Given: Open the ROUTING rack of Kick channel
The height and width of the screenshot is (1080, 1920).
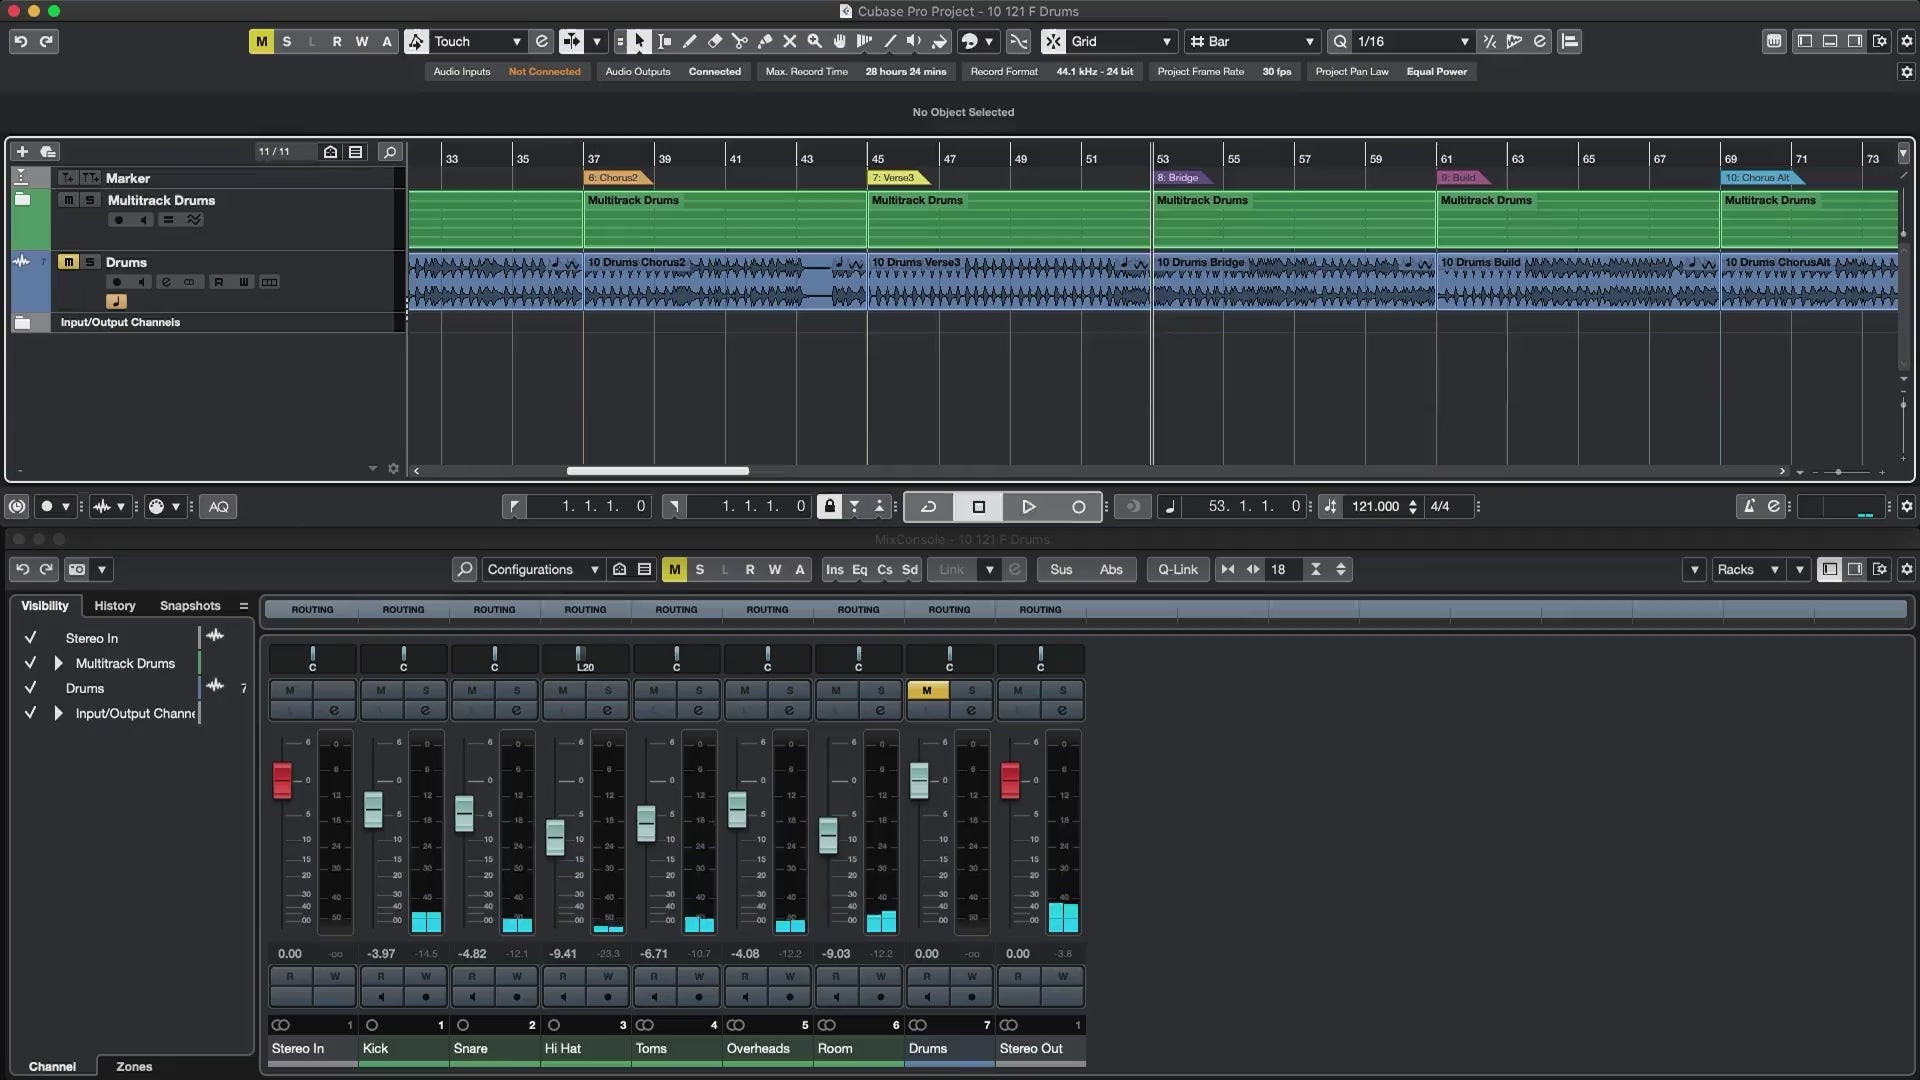Looking at the screenshot, I should click(403, 609).
